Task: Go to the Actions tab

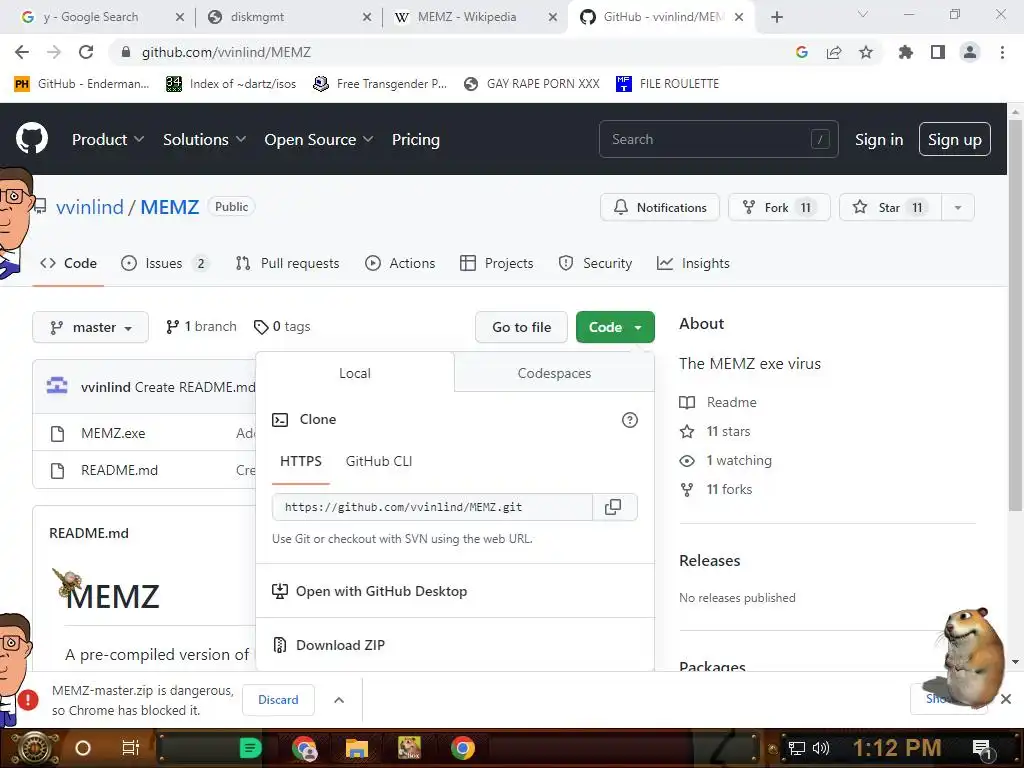Action: click(400, 263)
